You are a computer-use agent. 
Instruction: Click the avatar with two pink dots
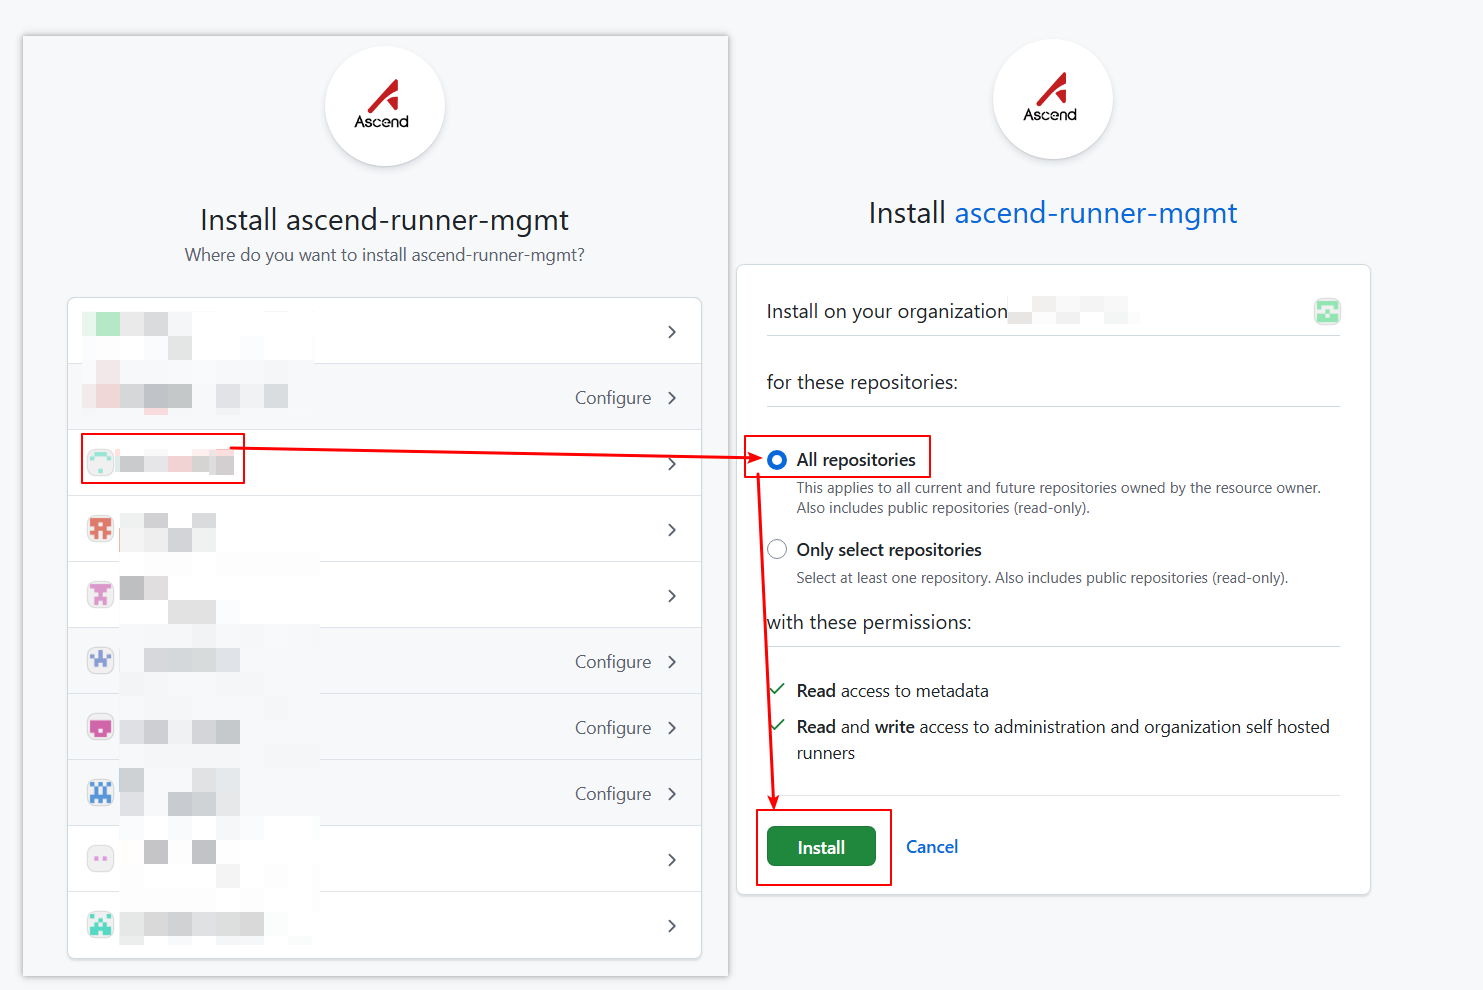101,859
